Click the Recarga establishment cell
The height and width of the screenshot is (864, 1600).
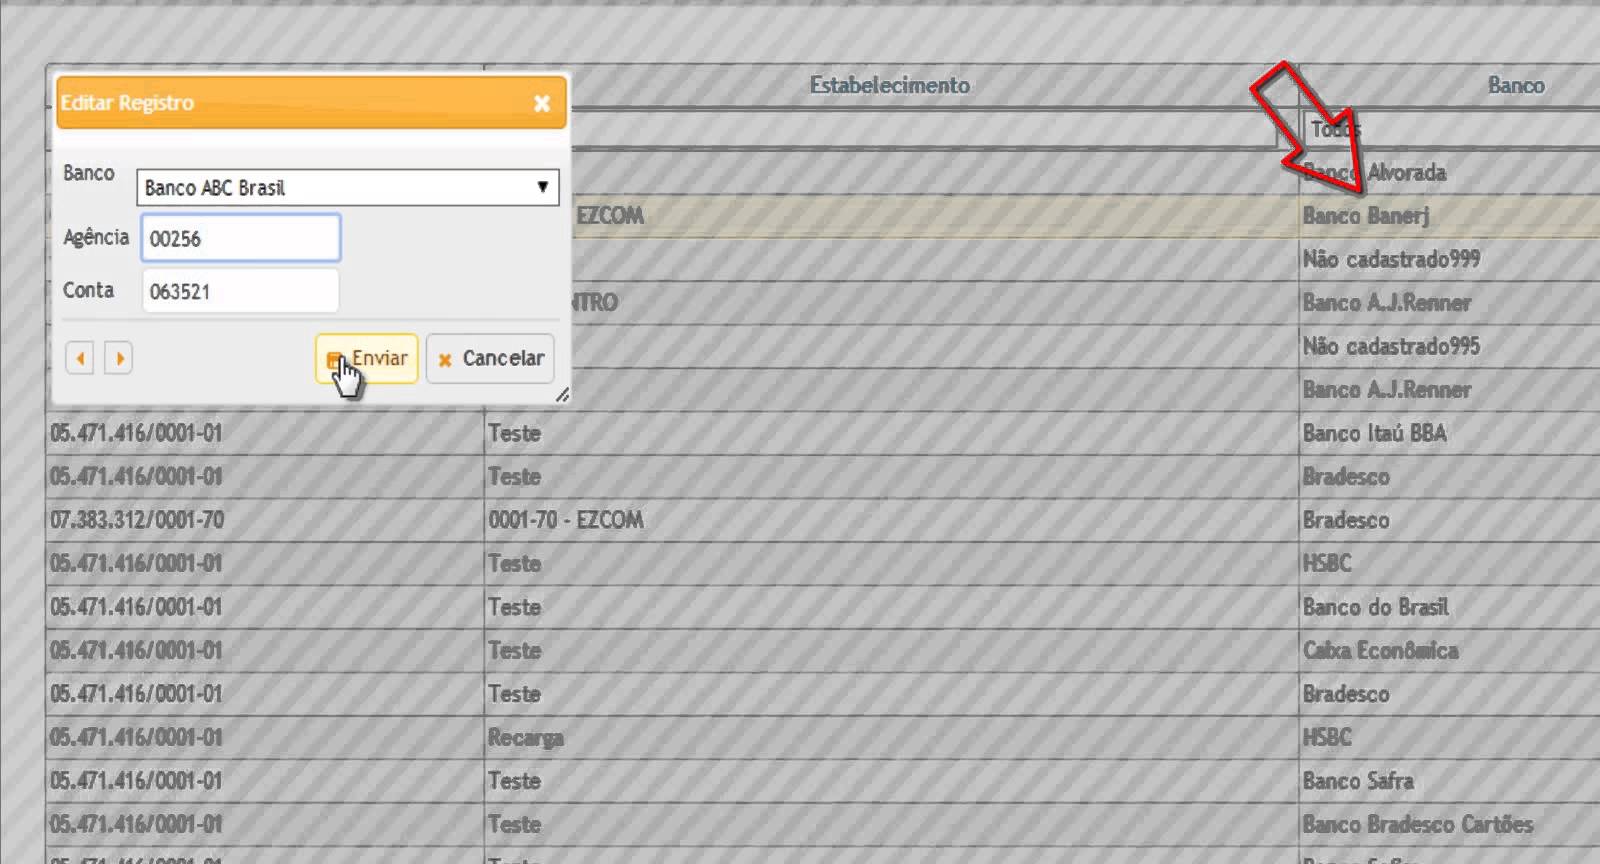[x=526, y=738]
